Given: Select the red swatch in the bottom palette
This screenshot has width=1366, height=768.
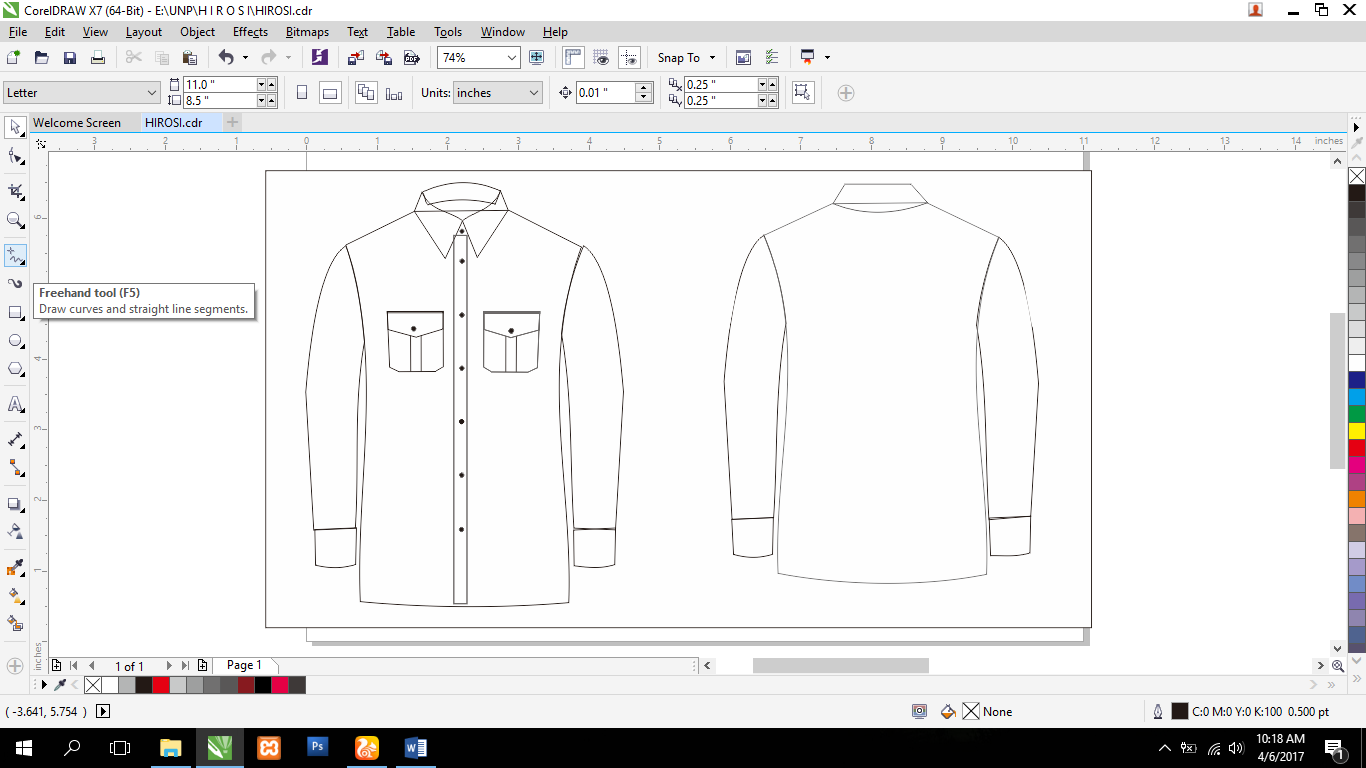Looking at the screenshot, I should click(x=161, y=685).
